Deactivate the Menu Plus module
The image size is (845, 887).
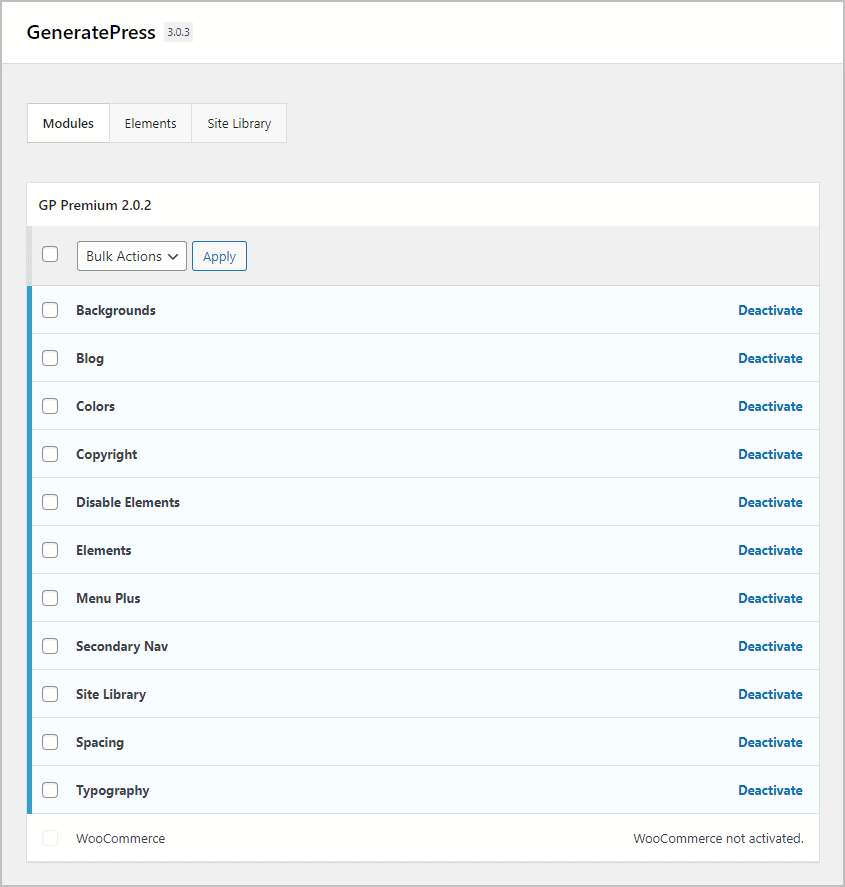(x=770, y=598)
